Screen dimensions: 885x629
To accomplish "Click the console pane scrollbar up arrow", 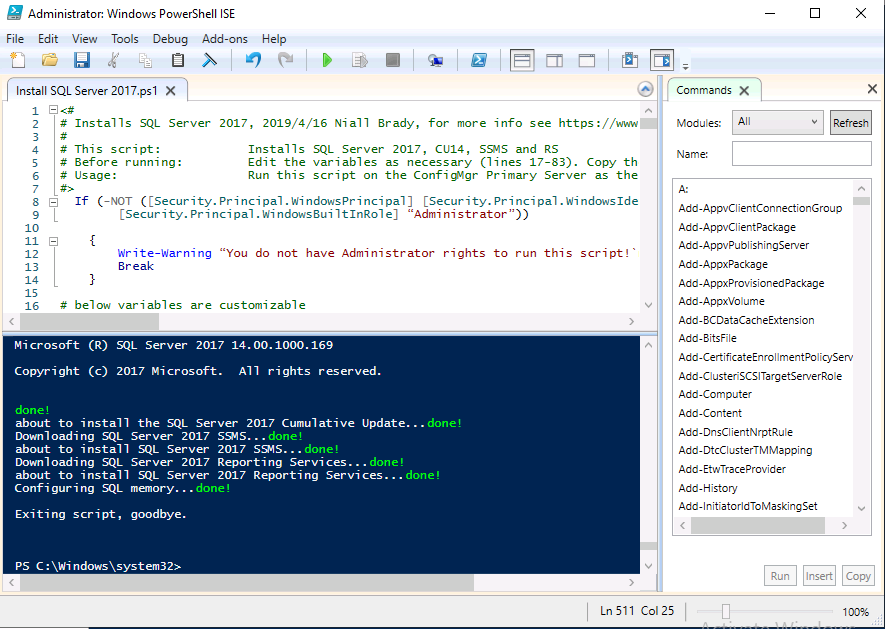I will pyautogui.click(x=648, y=344).
